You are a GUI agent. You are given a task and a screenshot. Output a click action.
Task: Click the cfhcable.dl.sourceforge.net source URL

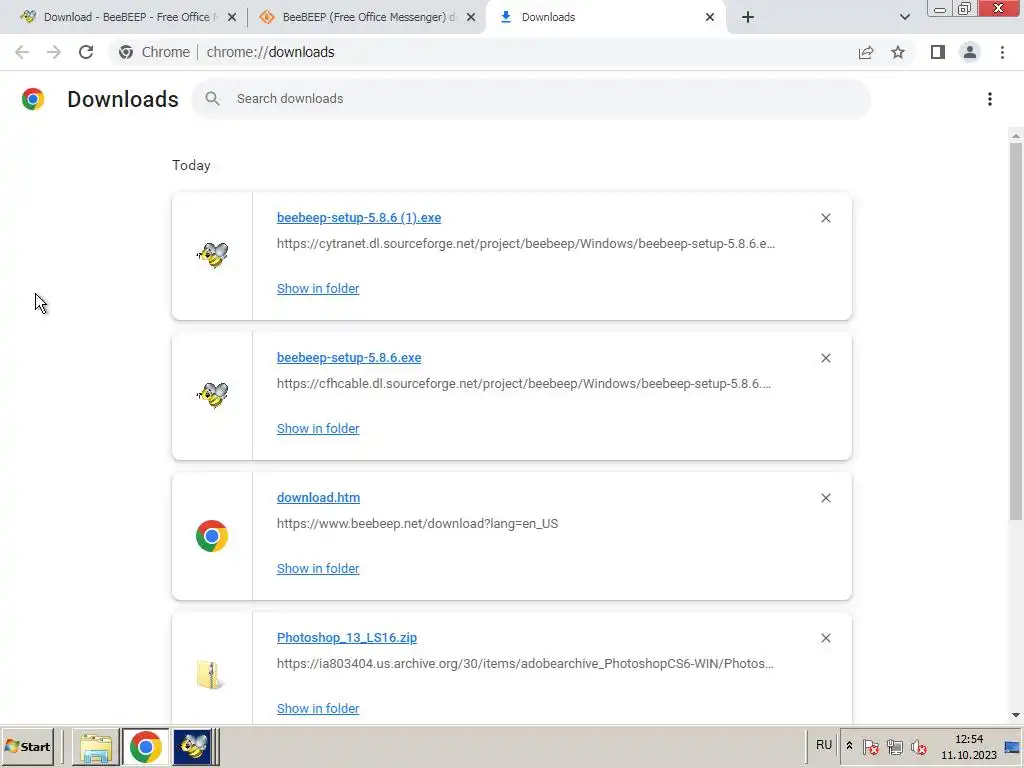pos(524,383)
